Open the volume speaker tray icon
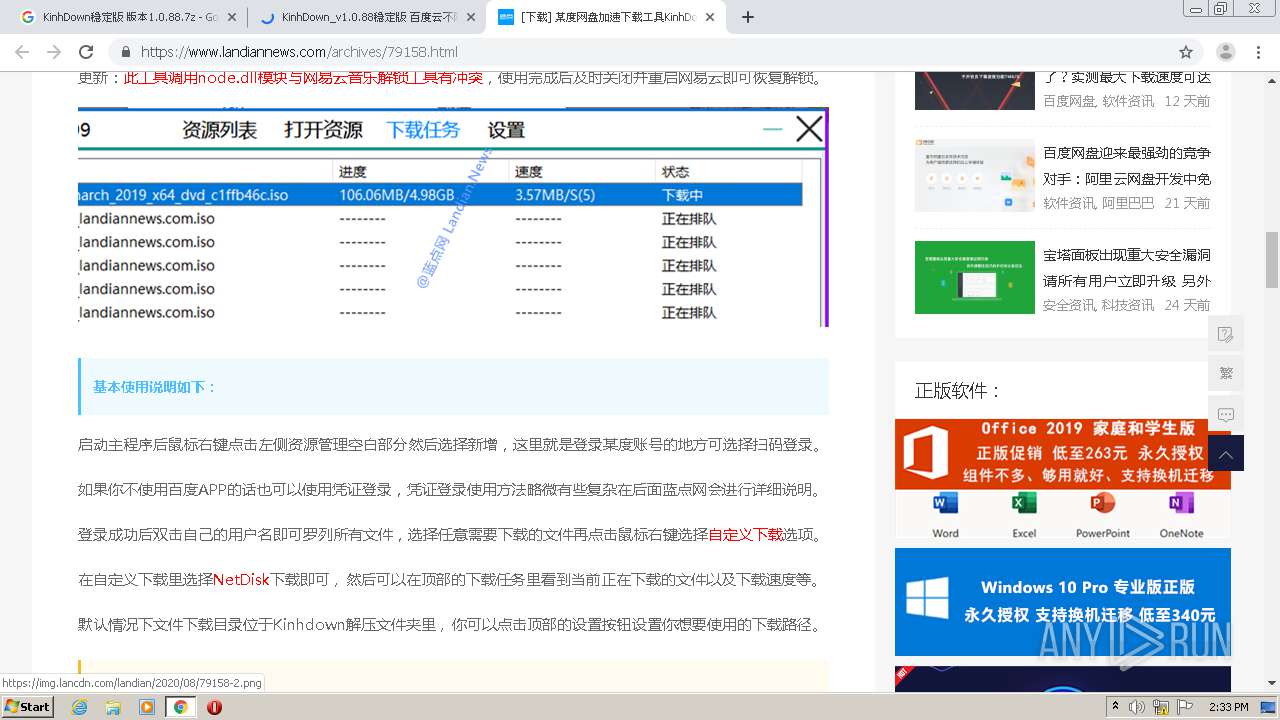This screenshot has height=720, width=1280. click(x=1137, y=707)
